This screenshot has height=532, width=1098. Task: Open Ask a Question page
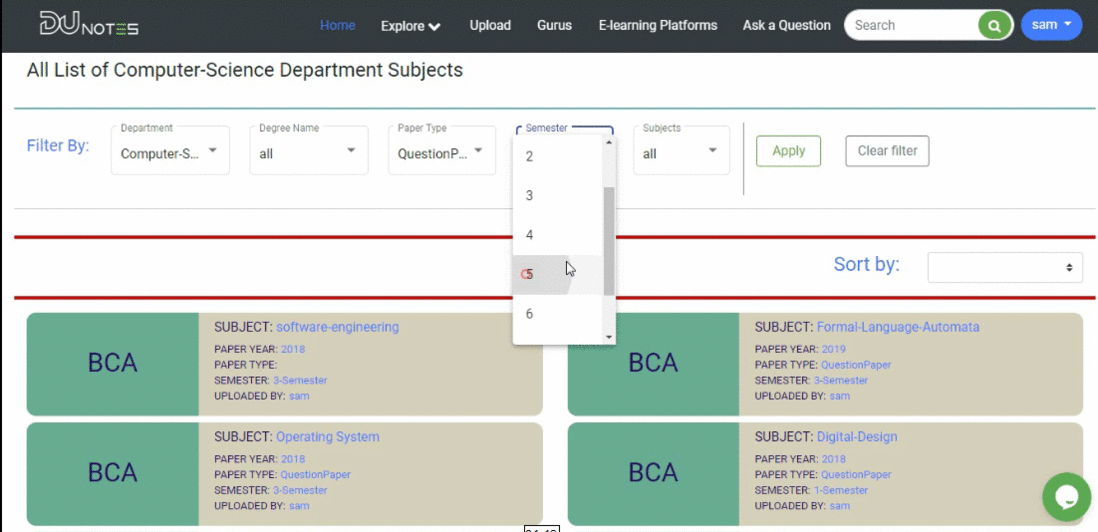(786, 25)
